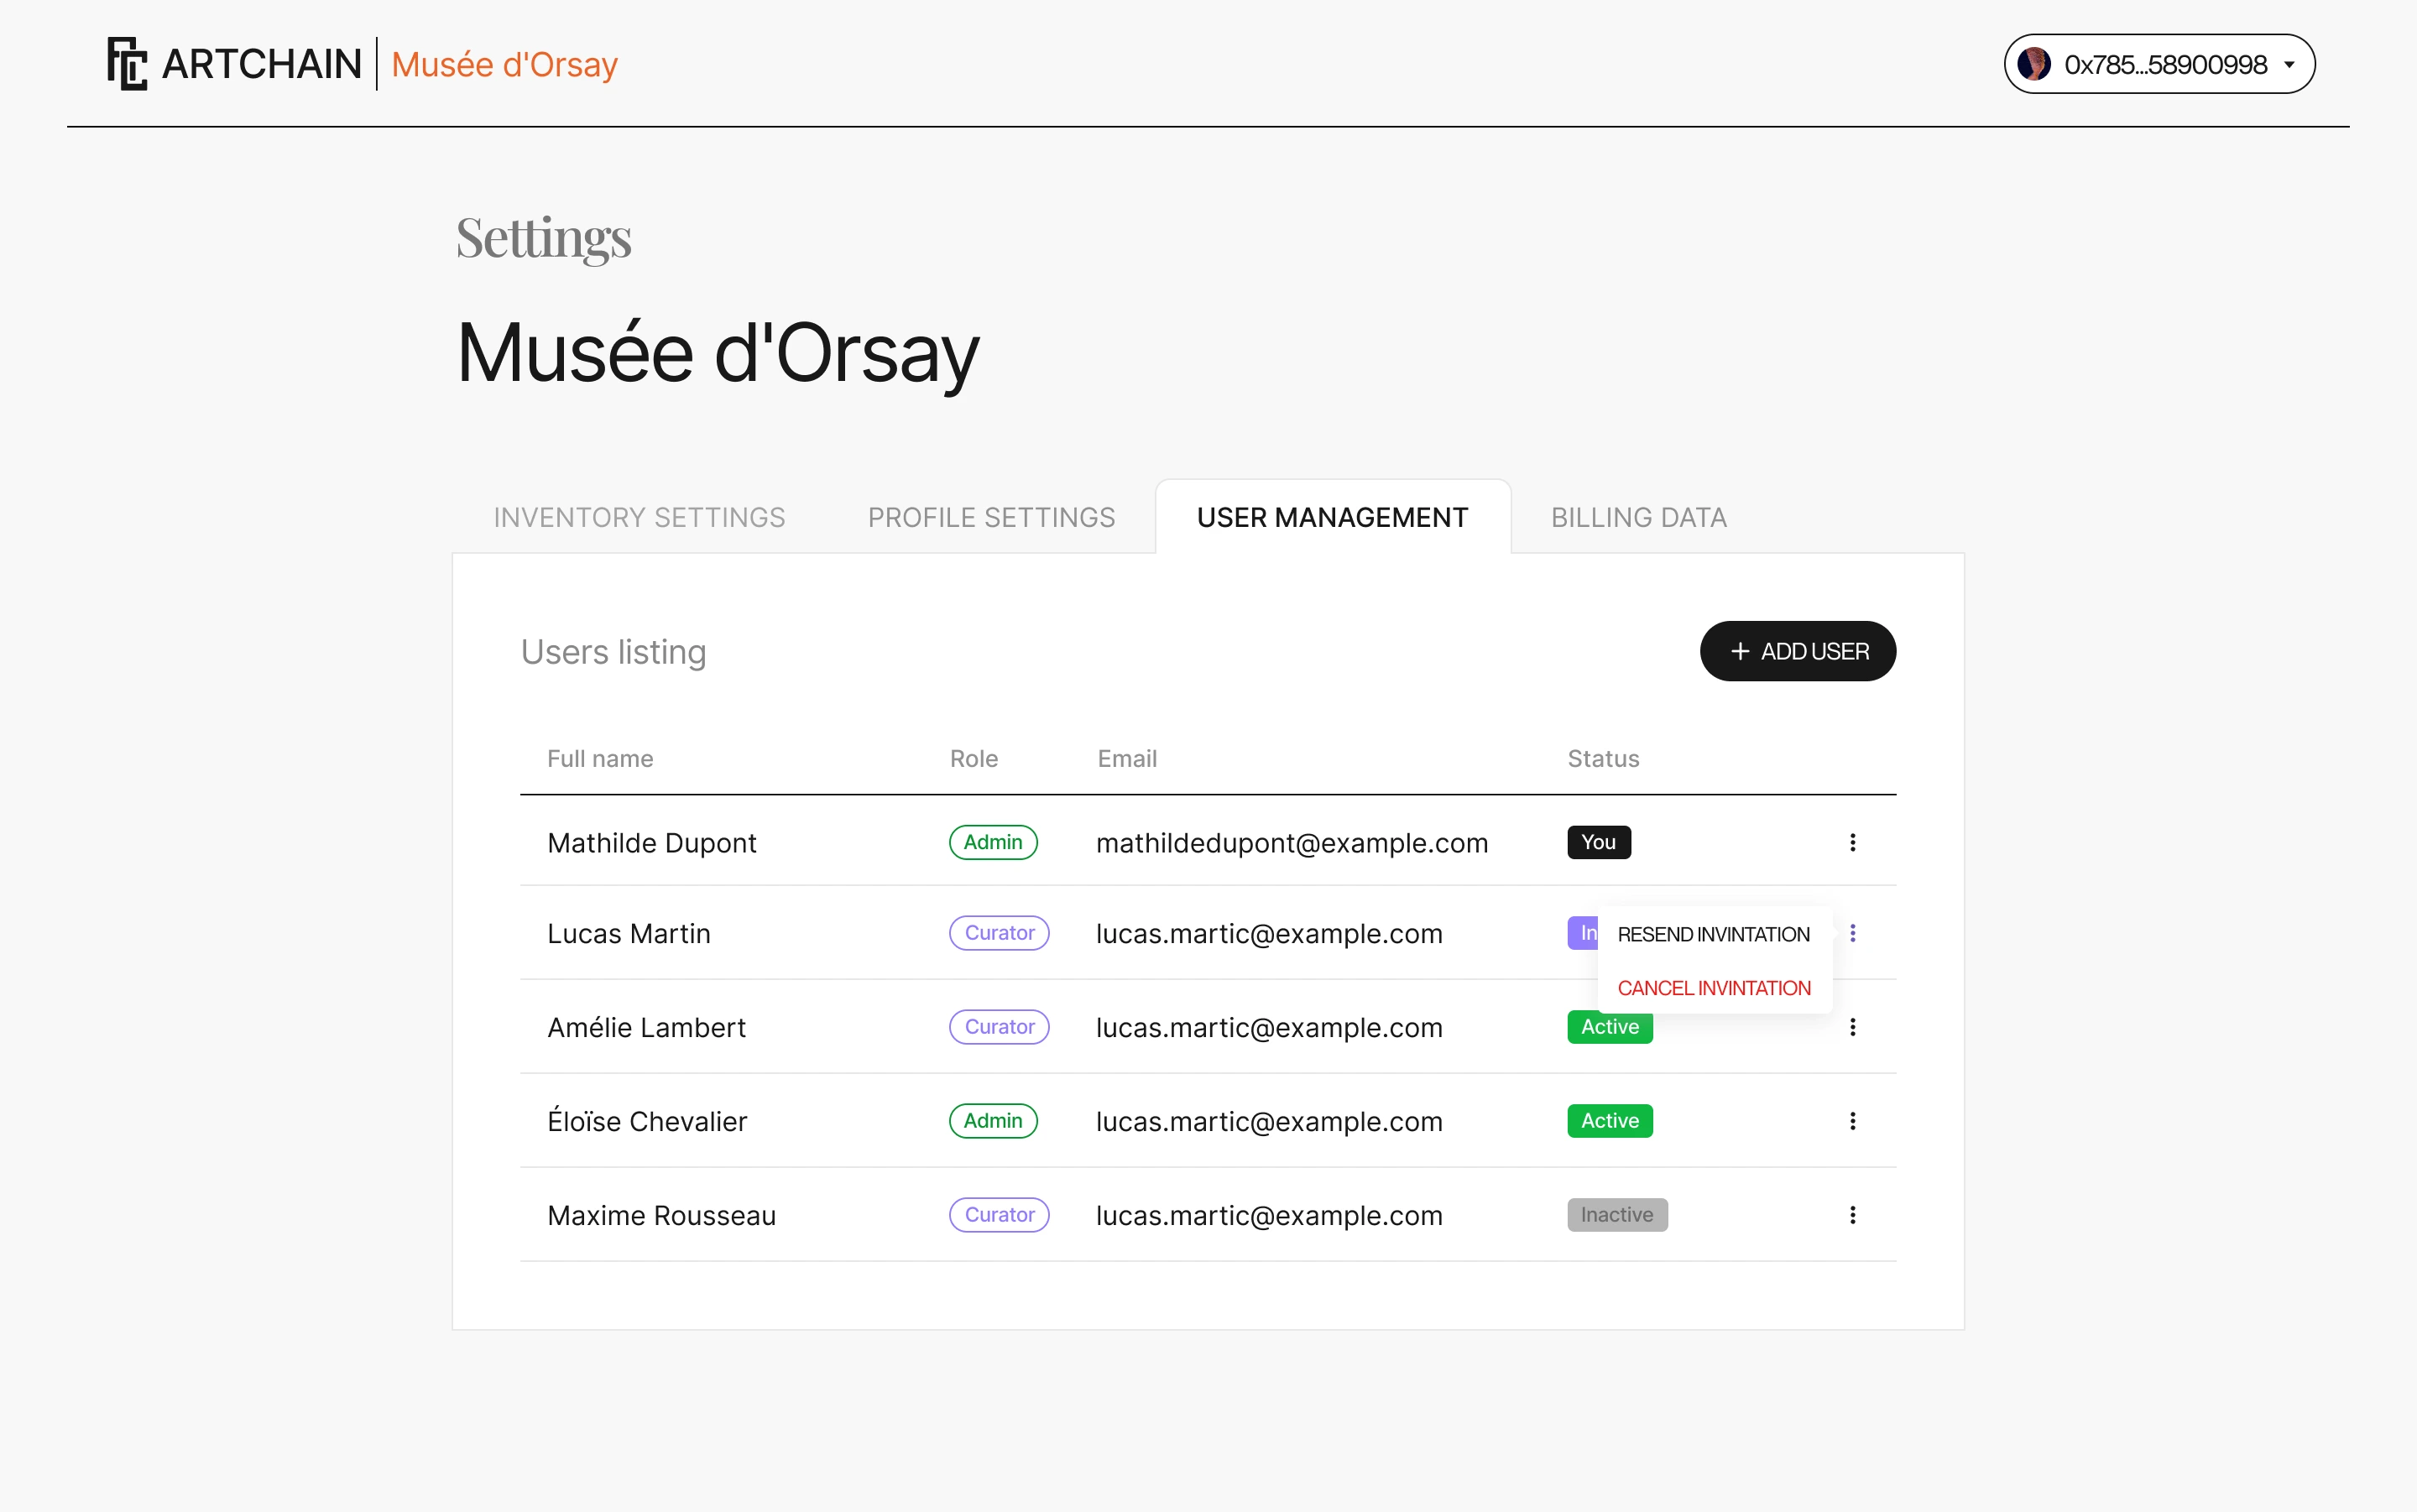
Task: Click the Curator badge for Amélie Lambert
Action: [998, 1026]
